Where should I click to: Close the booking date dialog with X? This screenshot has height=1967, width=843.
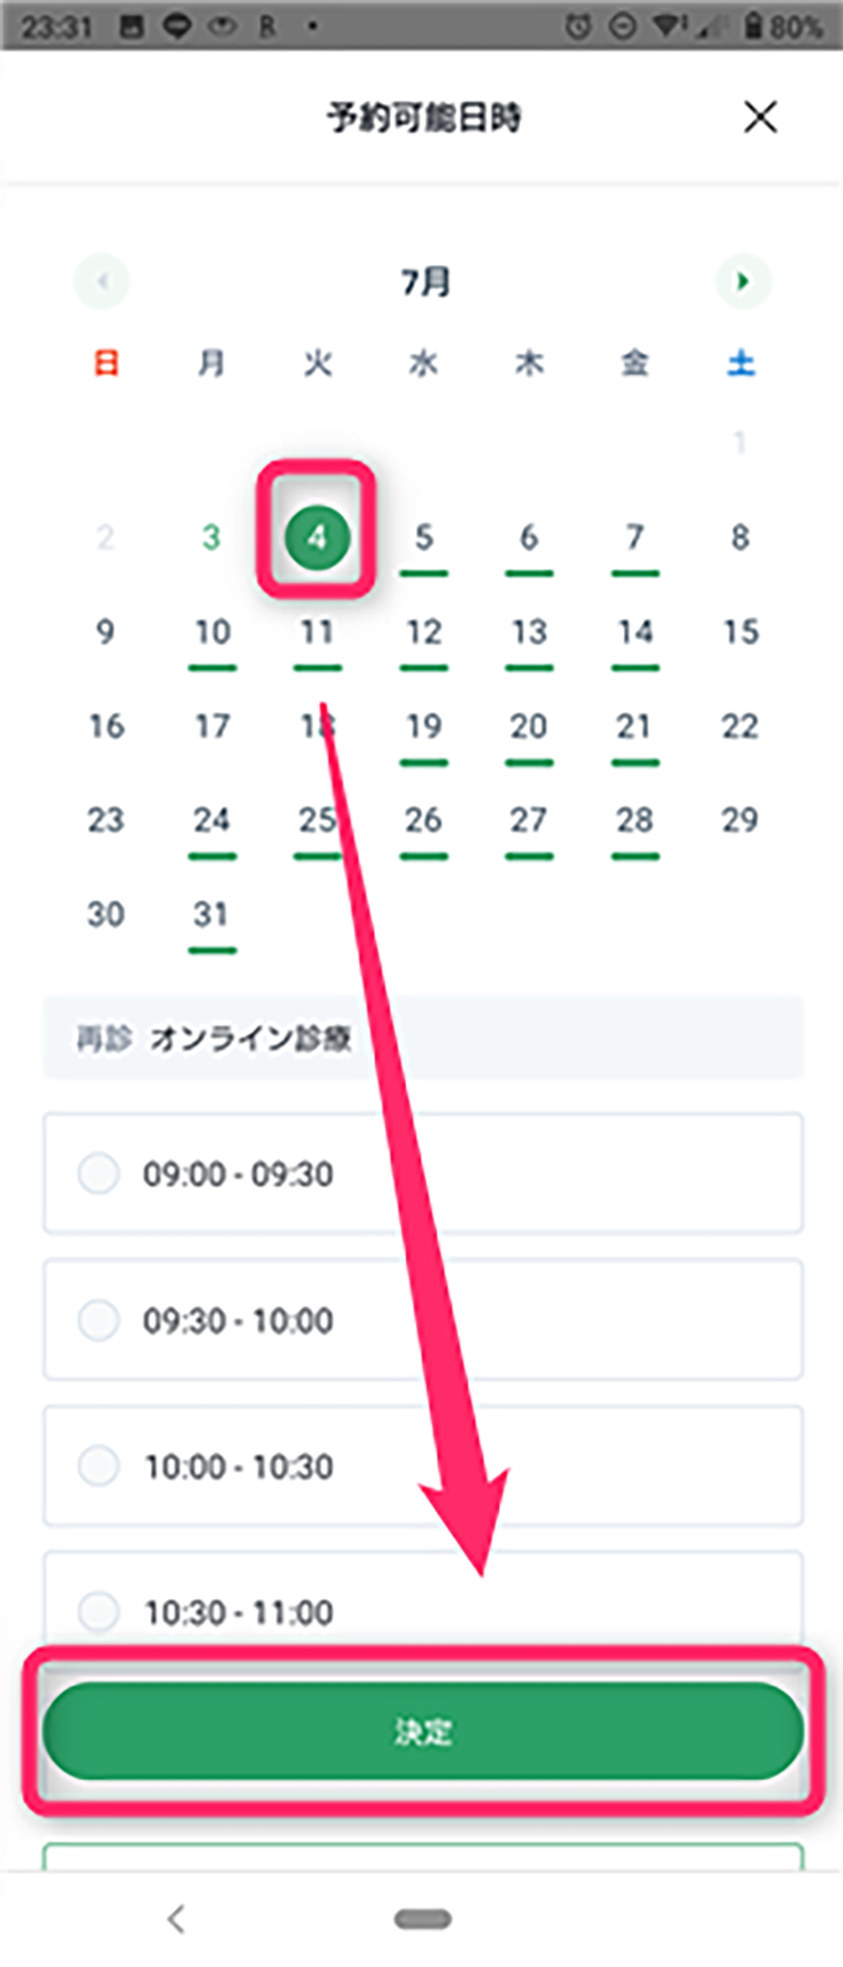click(760, 117)
